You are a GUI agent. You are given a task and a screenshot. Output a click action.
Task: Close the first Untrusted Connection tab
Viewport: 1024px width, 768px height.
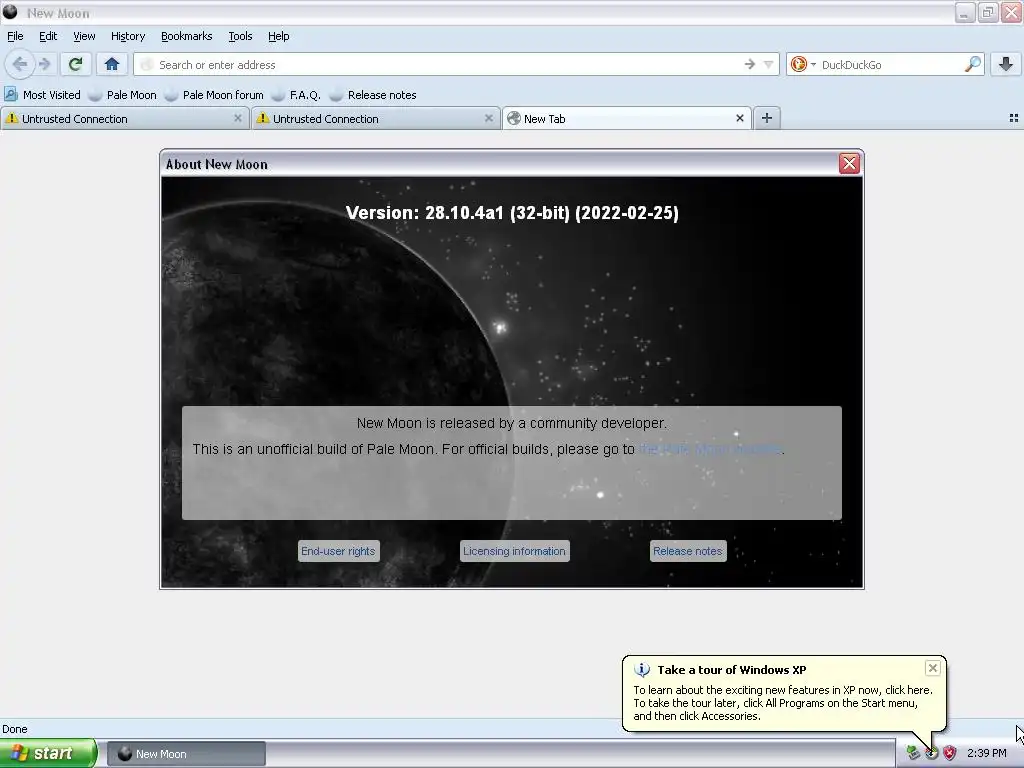[238, 118]
